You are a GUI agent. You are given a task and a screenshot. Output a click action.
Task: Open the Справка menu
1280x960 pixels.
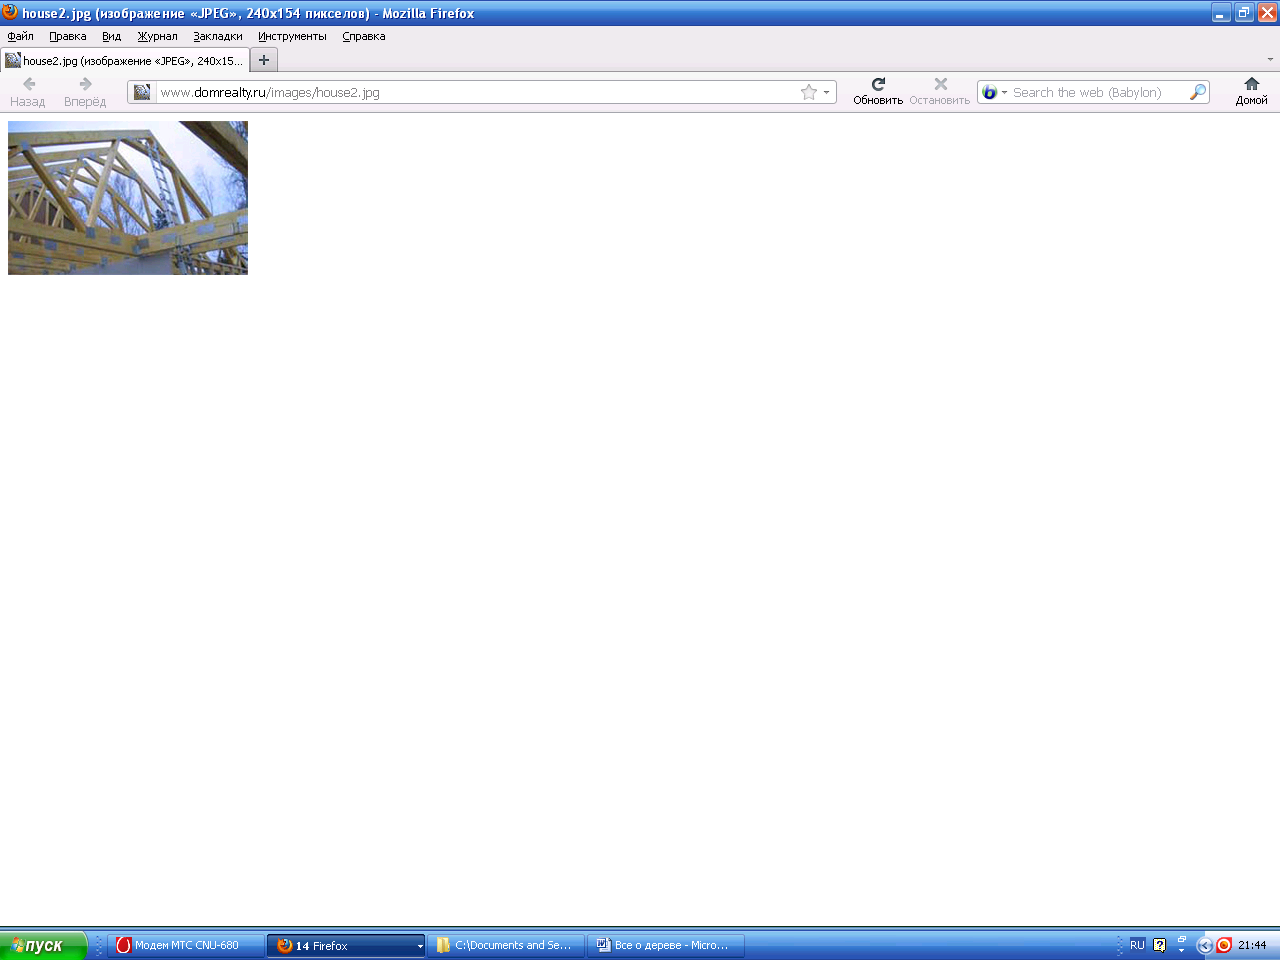363,36
